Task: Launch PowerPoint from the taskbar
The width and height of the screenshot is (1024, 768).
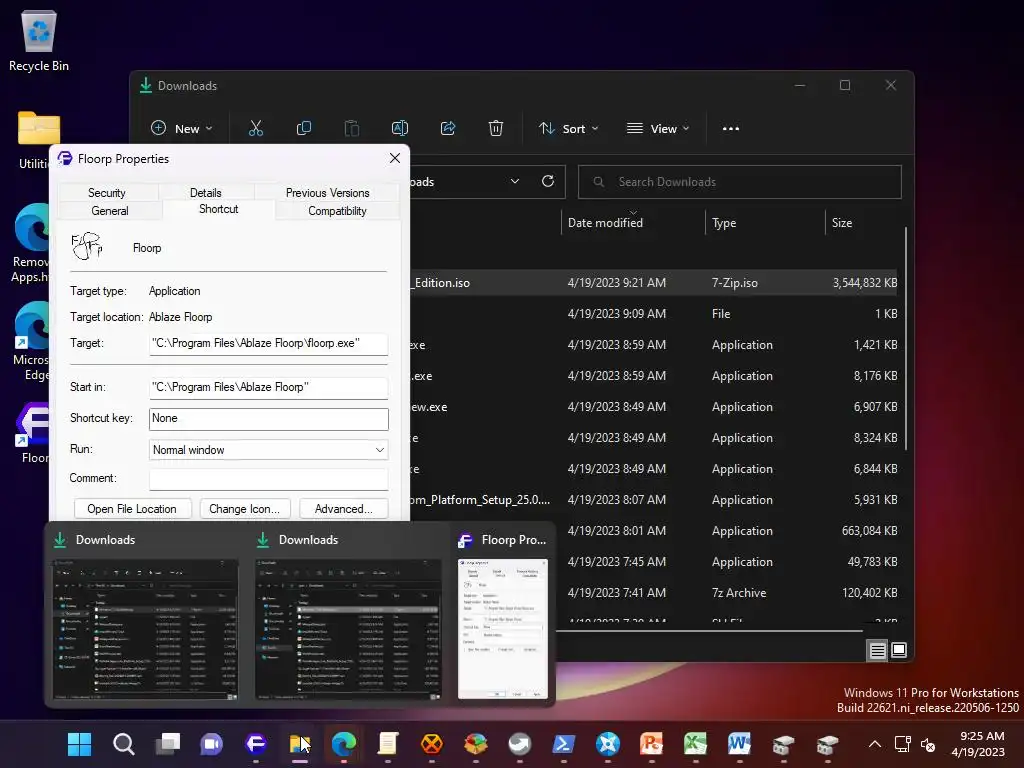Action: click(652, 744)
